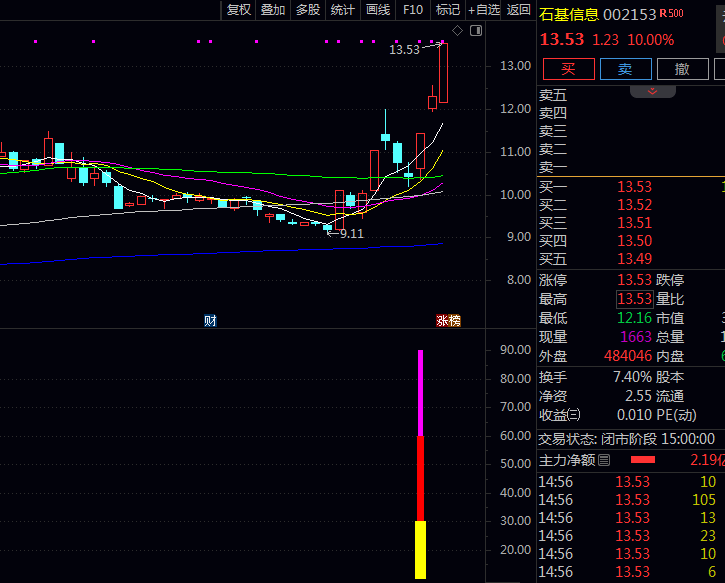This screenshot has width=725, height=583.
Task: Click the 卖一 order row label
Action: [553, 167]
